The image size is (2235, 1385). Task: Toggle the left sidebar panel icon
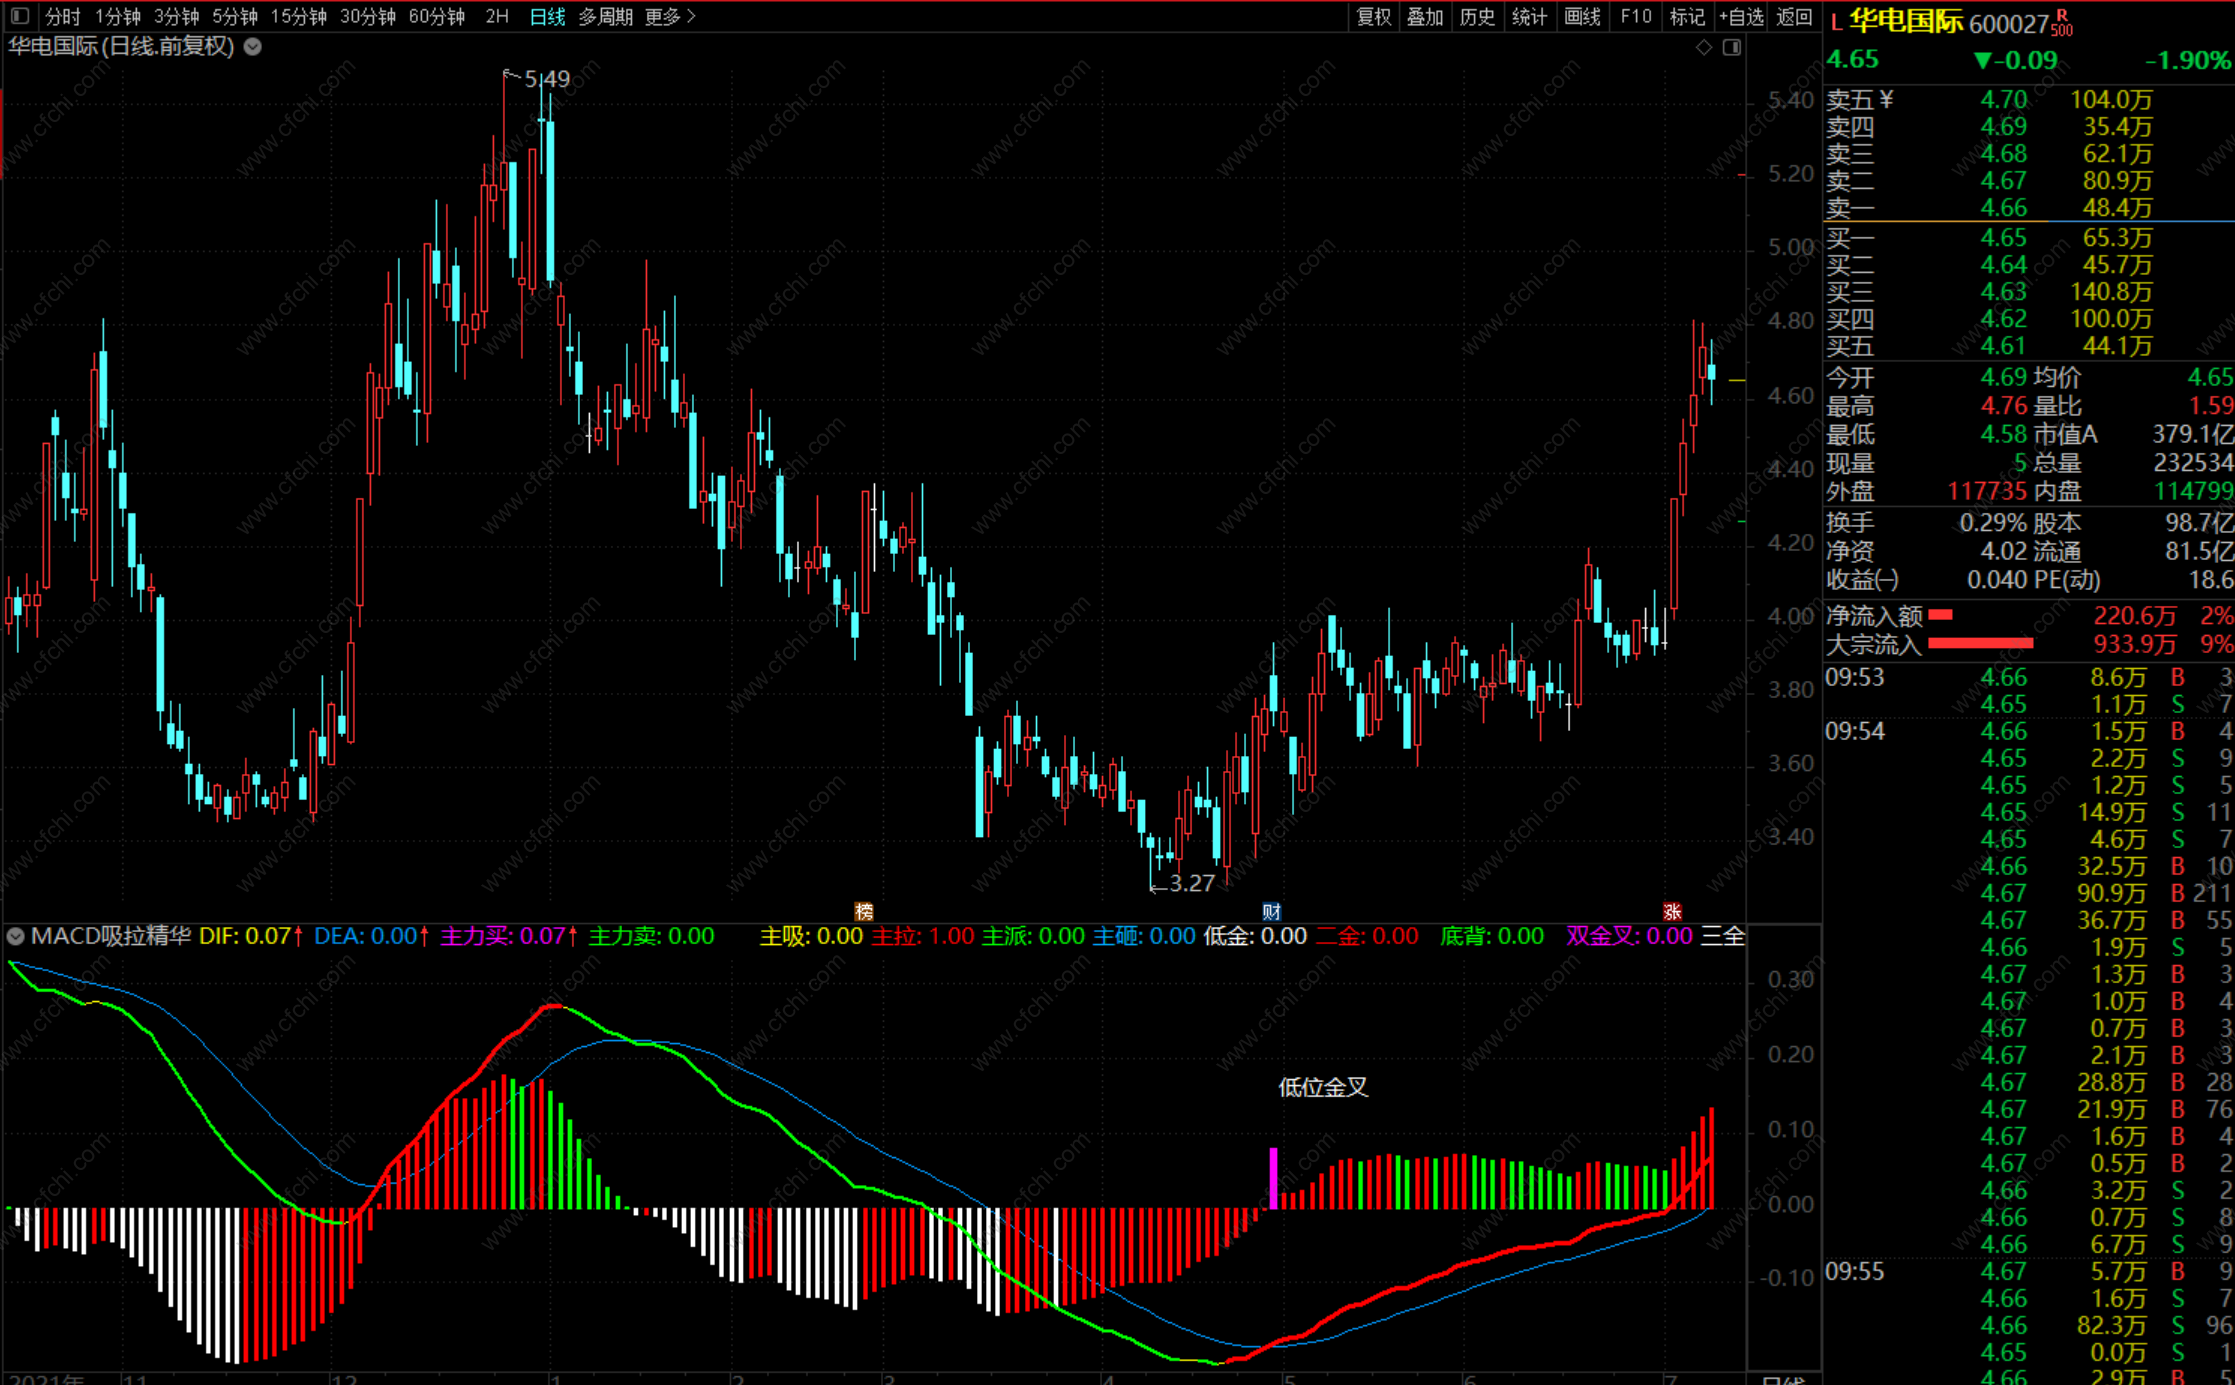point(20,16)
